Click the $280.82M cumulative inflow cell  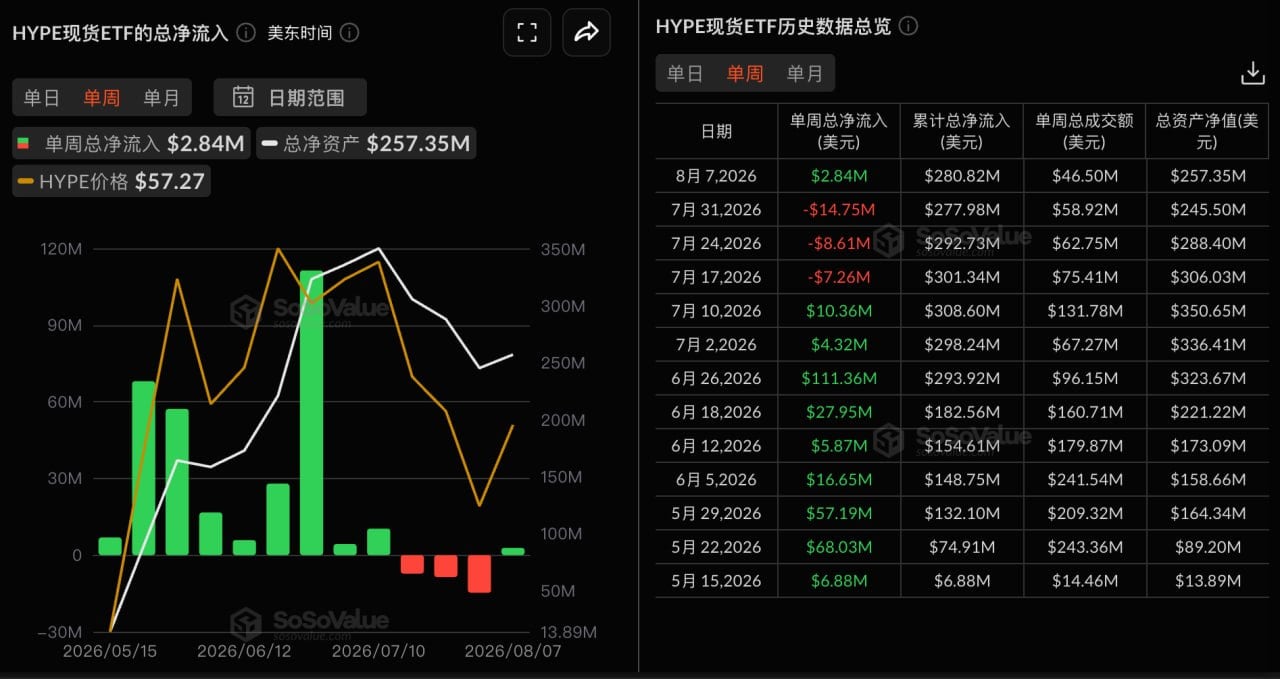962,176
